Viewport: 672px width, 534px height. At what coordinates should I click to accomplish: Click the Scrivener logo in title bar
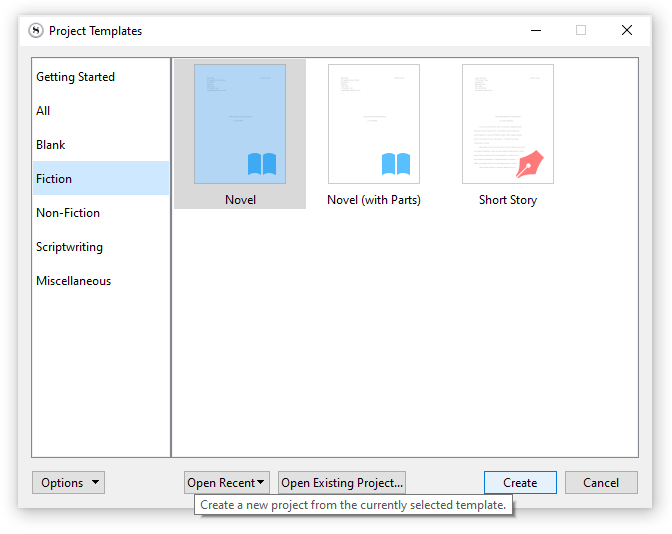(x=36, y=31)
